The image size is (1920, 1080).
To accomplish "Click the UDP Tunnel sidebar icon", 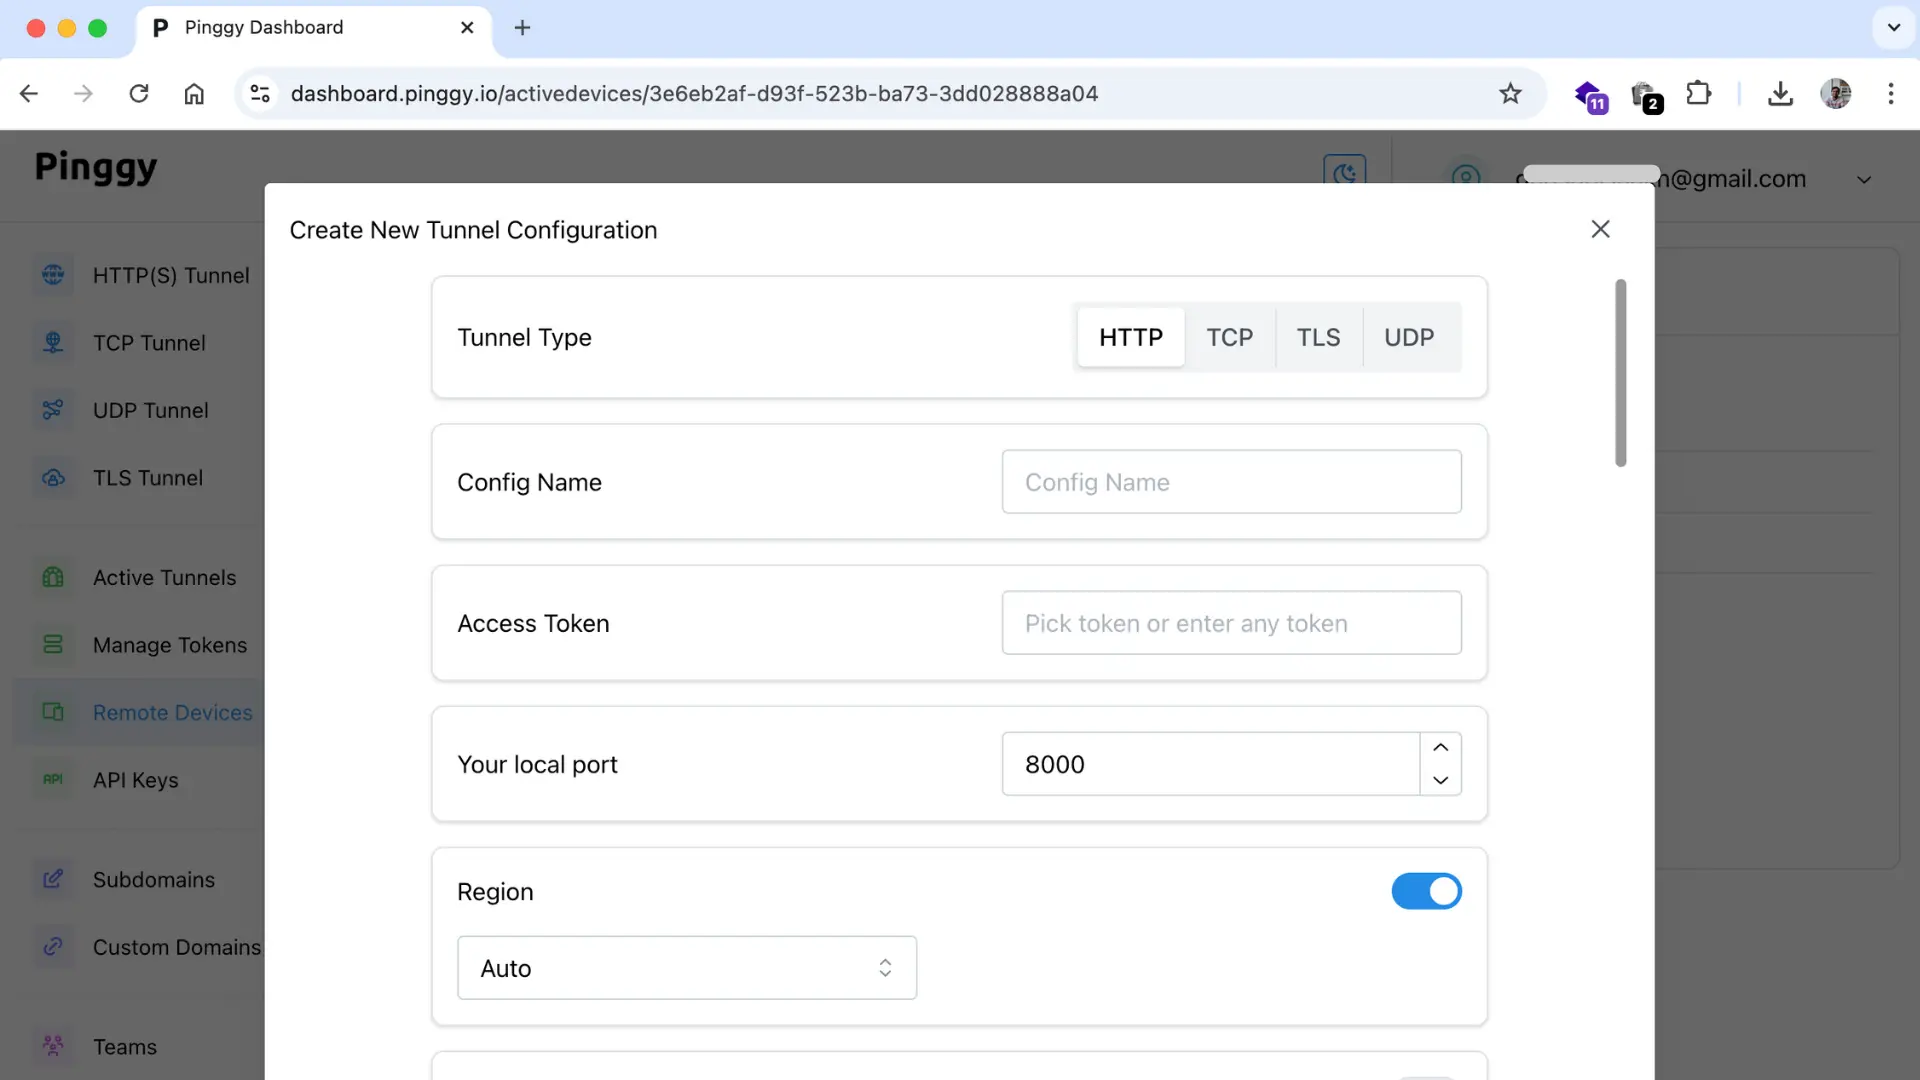I will click(x=53, y=410).
